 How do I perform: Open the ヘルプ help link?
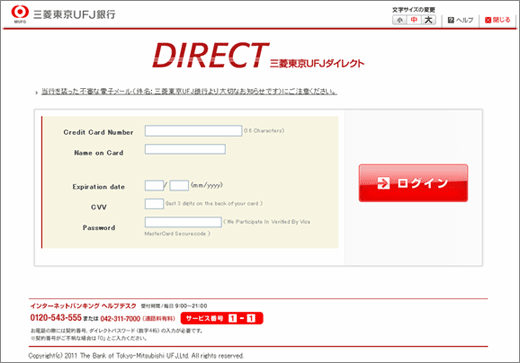(x=460, y=20)
